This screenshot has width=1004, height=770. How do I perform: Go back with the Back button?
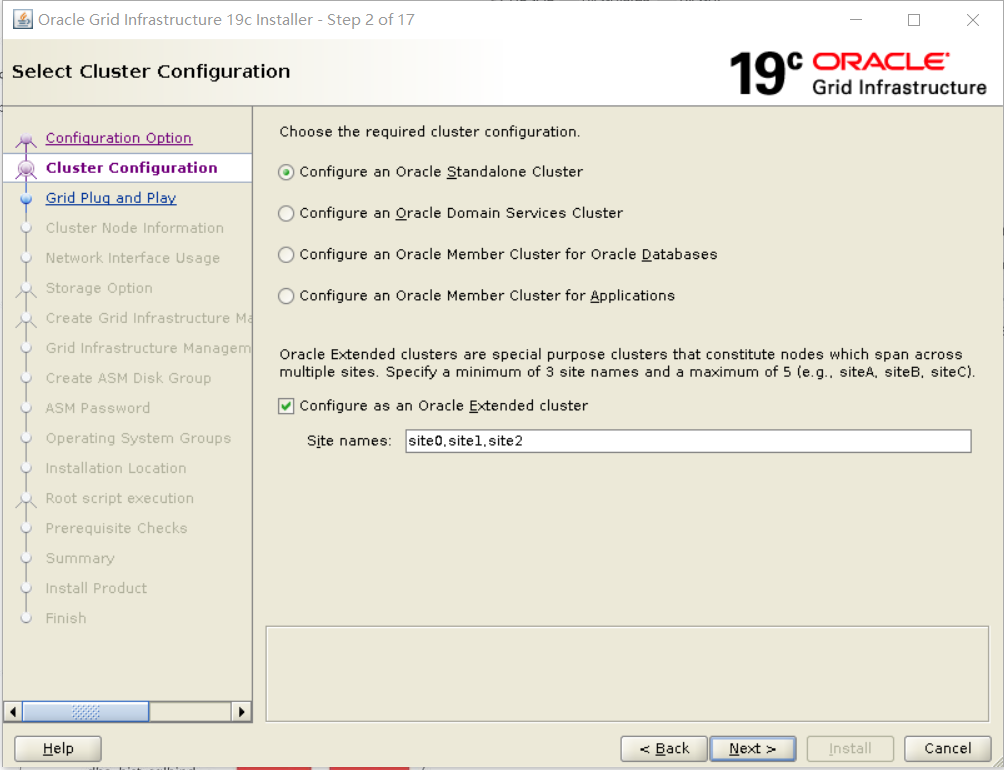pyautogui.click(x=664, y=748)
